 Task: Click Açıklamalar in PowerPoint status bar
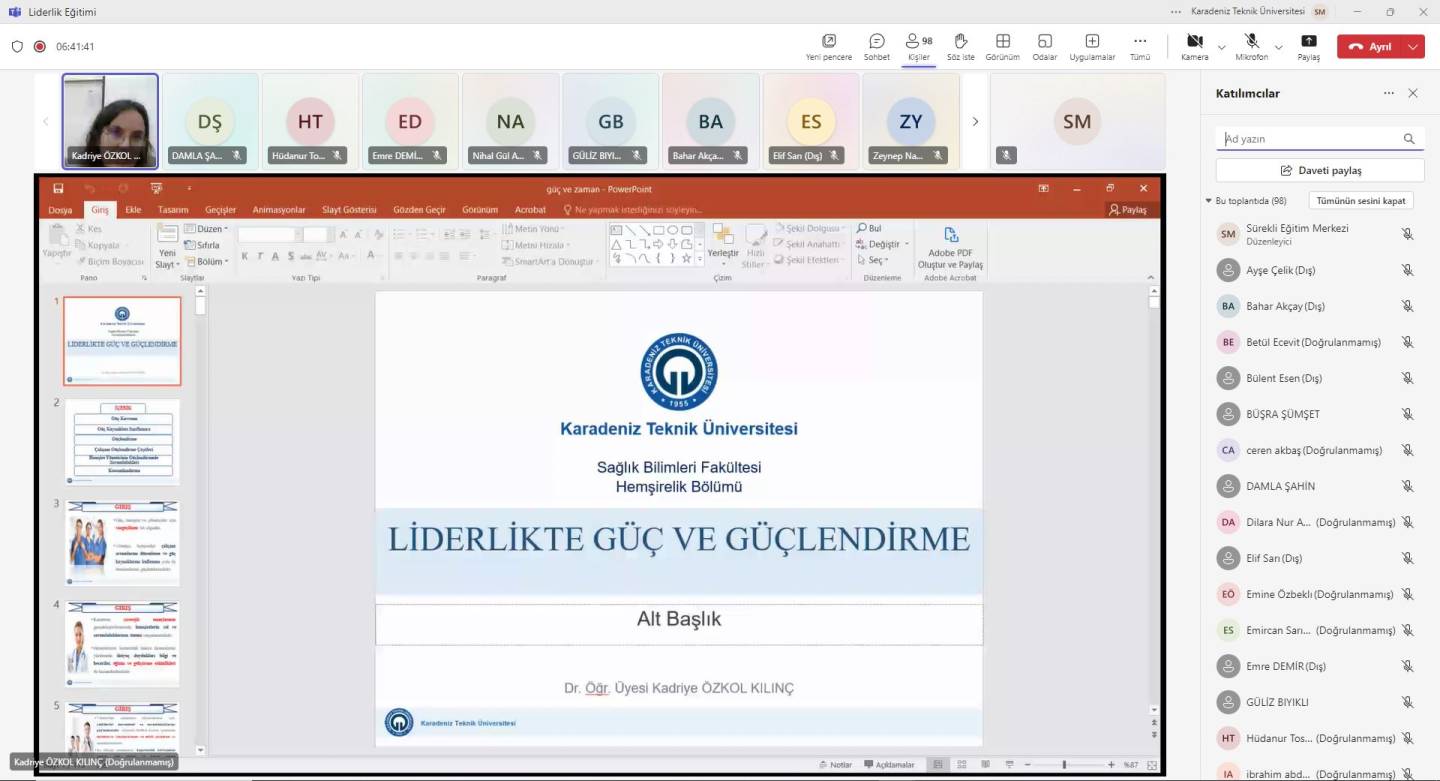coord(889,765)
